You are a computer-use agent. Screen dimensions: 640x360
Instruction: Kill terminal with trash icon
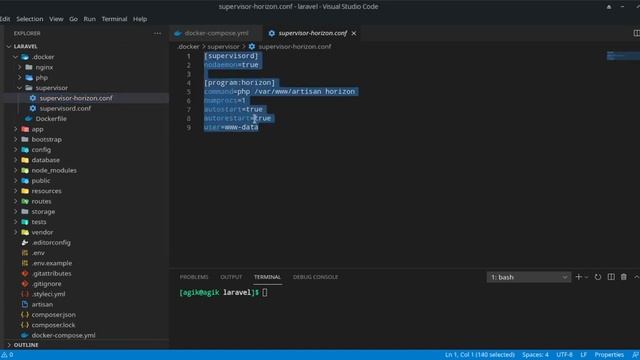(624, 277)
